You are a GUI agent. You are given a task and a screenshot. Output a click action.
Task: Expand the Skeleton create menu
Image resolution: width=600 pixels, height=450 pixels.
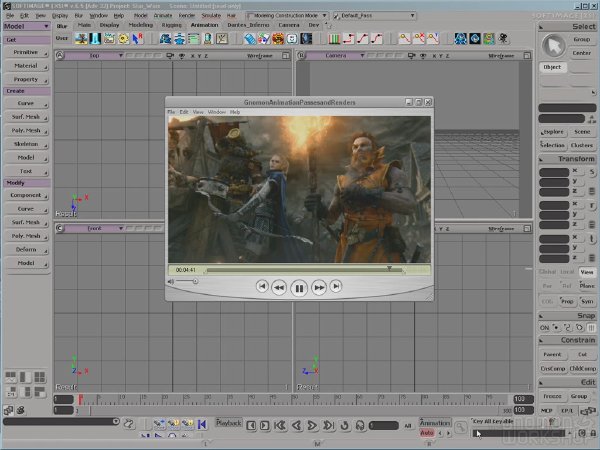tap(27, 144)
